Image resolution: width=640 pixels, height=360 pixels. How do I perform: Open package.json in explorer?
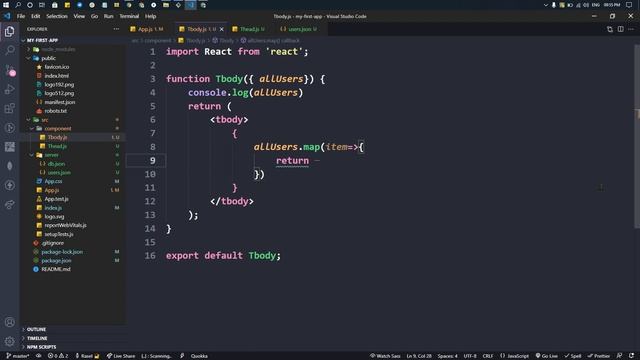(56, 260)
